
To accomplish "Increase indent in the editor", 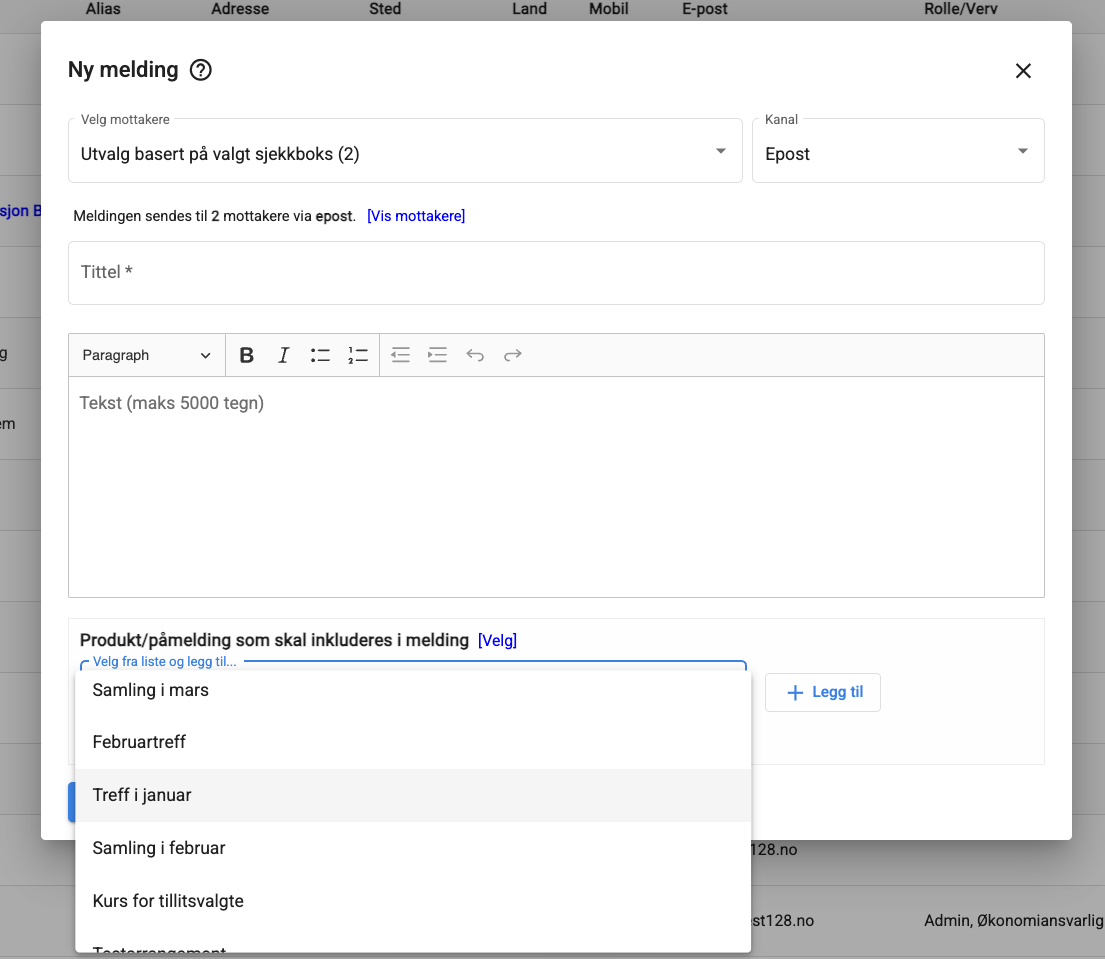I will (x=438, y=355).
